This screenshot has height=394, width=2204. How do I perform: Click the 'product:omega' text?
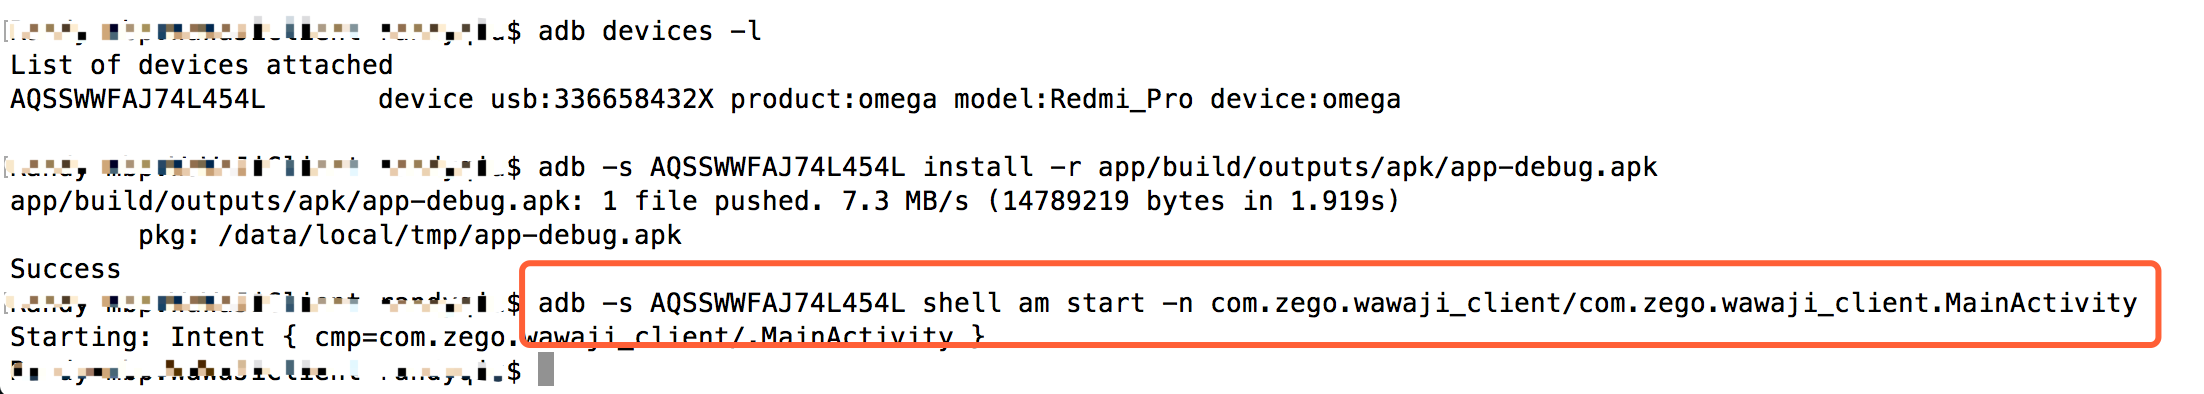click(x=834, y=99)
